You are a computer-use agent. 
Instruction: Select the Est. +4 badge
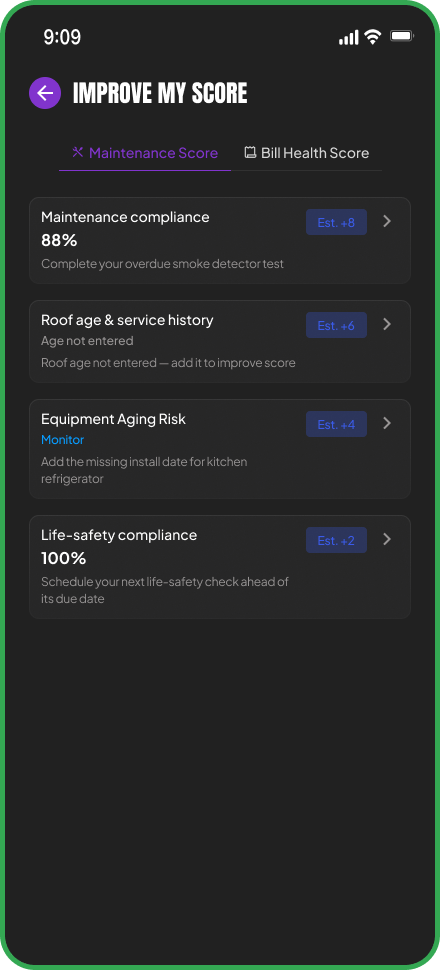pos(336,424)
